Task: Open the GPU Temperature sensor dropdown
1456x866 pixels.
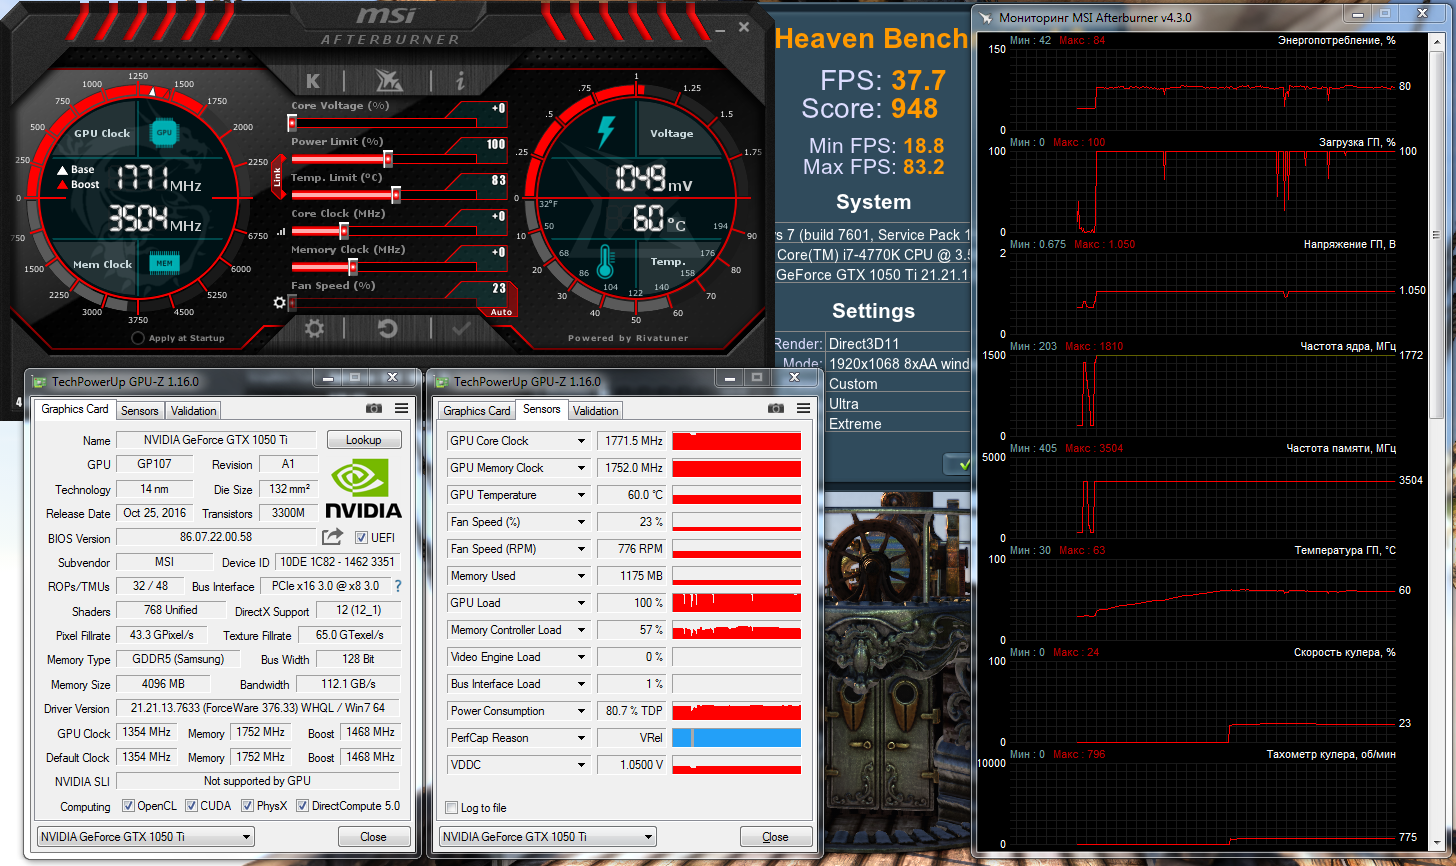Action: coord(580,495)
